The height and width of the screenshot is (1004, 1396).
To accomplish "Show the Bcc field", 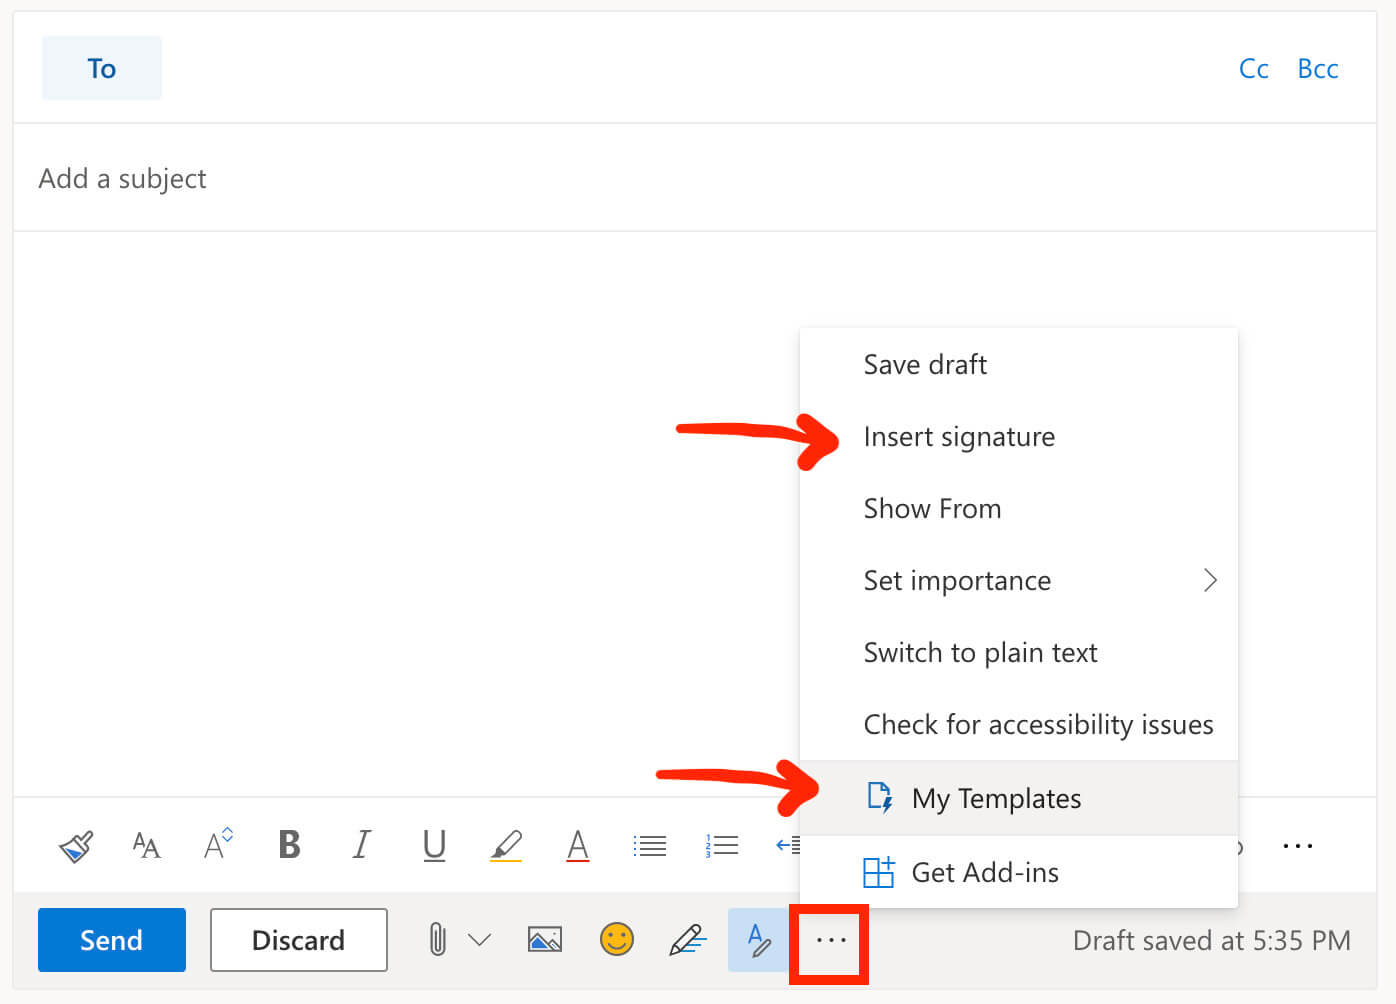I will pyautogui.click(x=1318, y=68).
